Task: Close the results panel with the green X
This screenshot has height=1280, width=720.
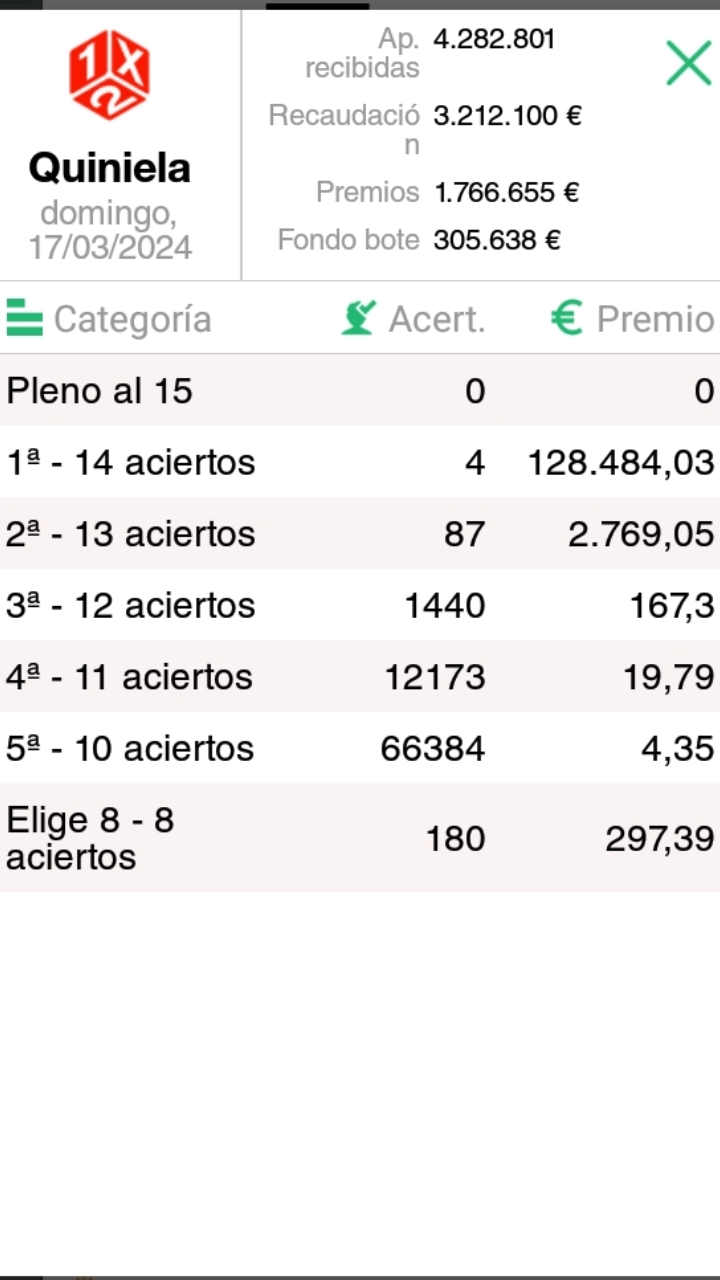Action: coord(688,63)
